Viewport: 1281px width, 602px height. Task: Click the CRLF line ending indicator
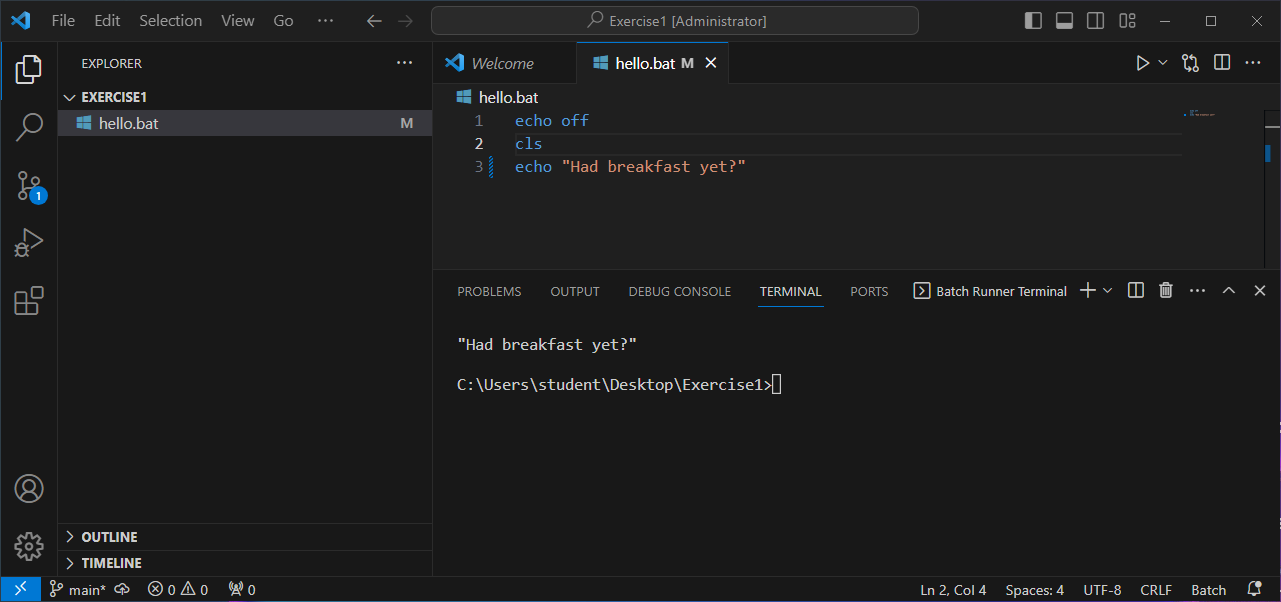point(1156,590)
